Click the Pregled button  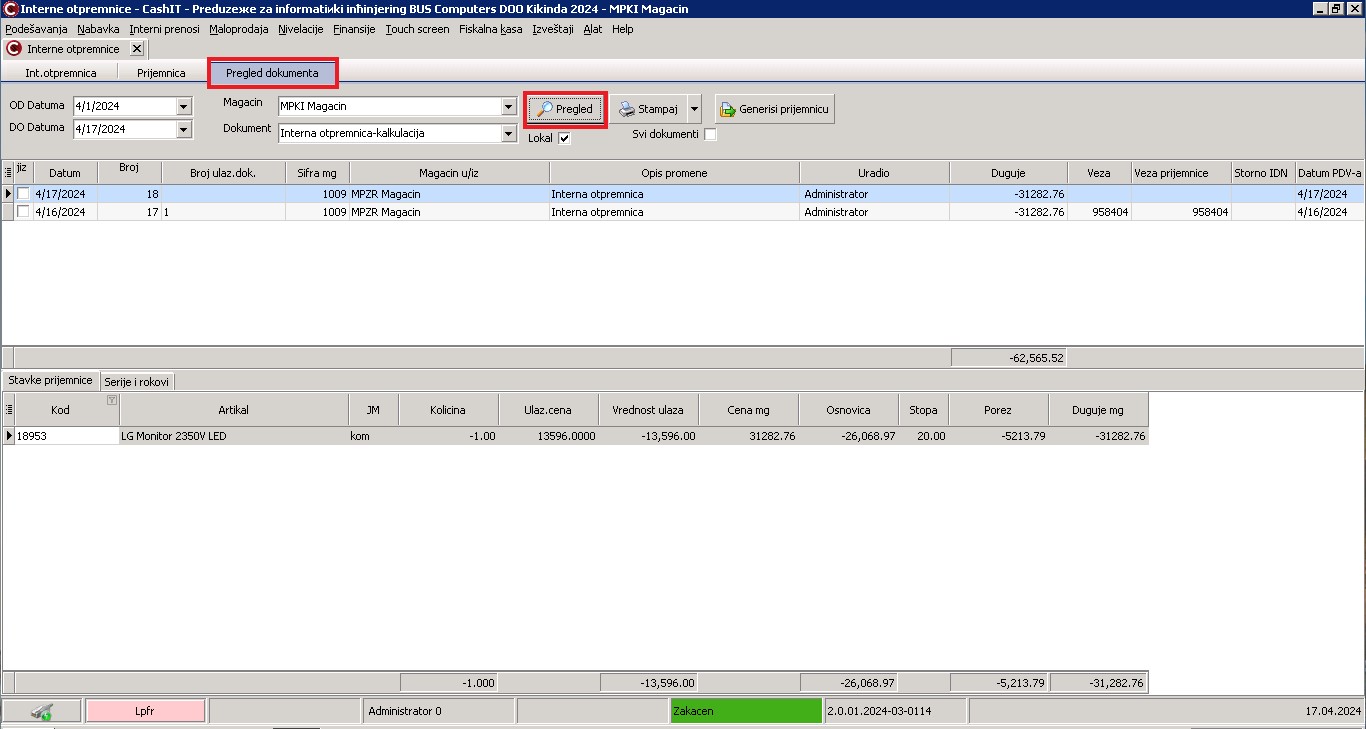pos(565,109)
